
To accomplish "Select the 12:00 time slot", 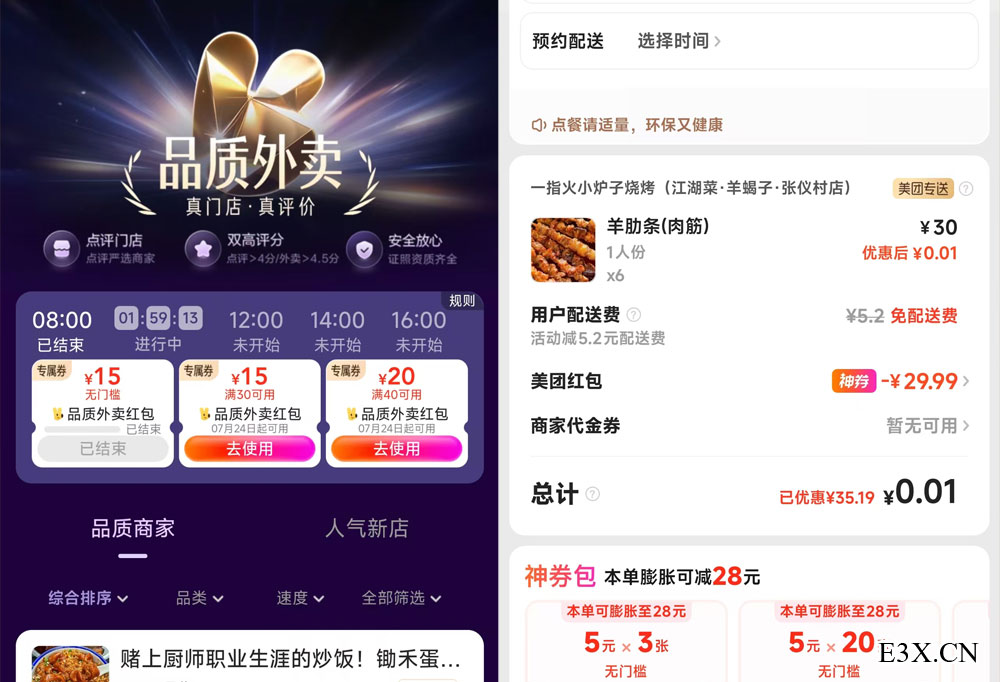I will point(256,331).
